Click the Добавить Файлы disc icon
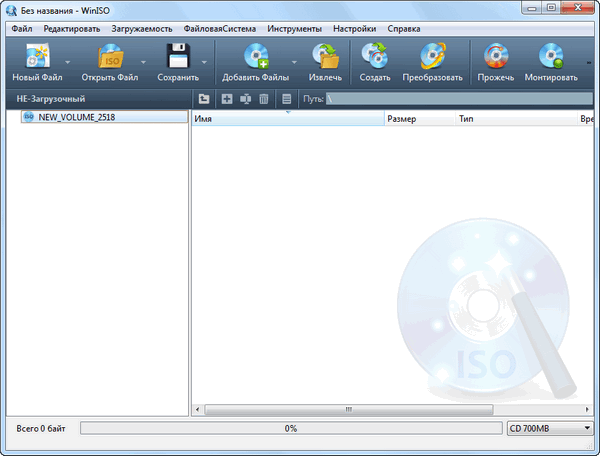 point(255,57)
